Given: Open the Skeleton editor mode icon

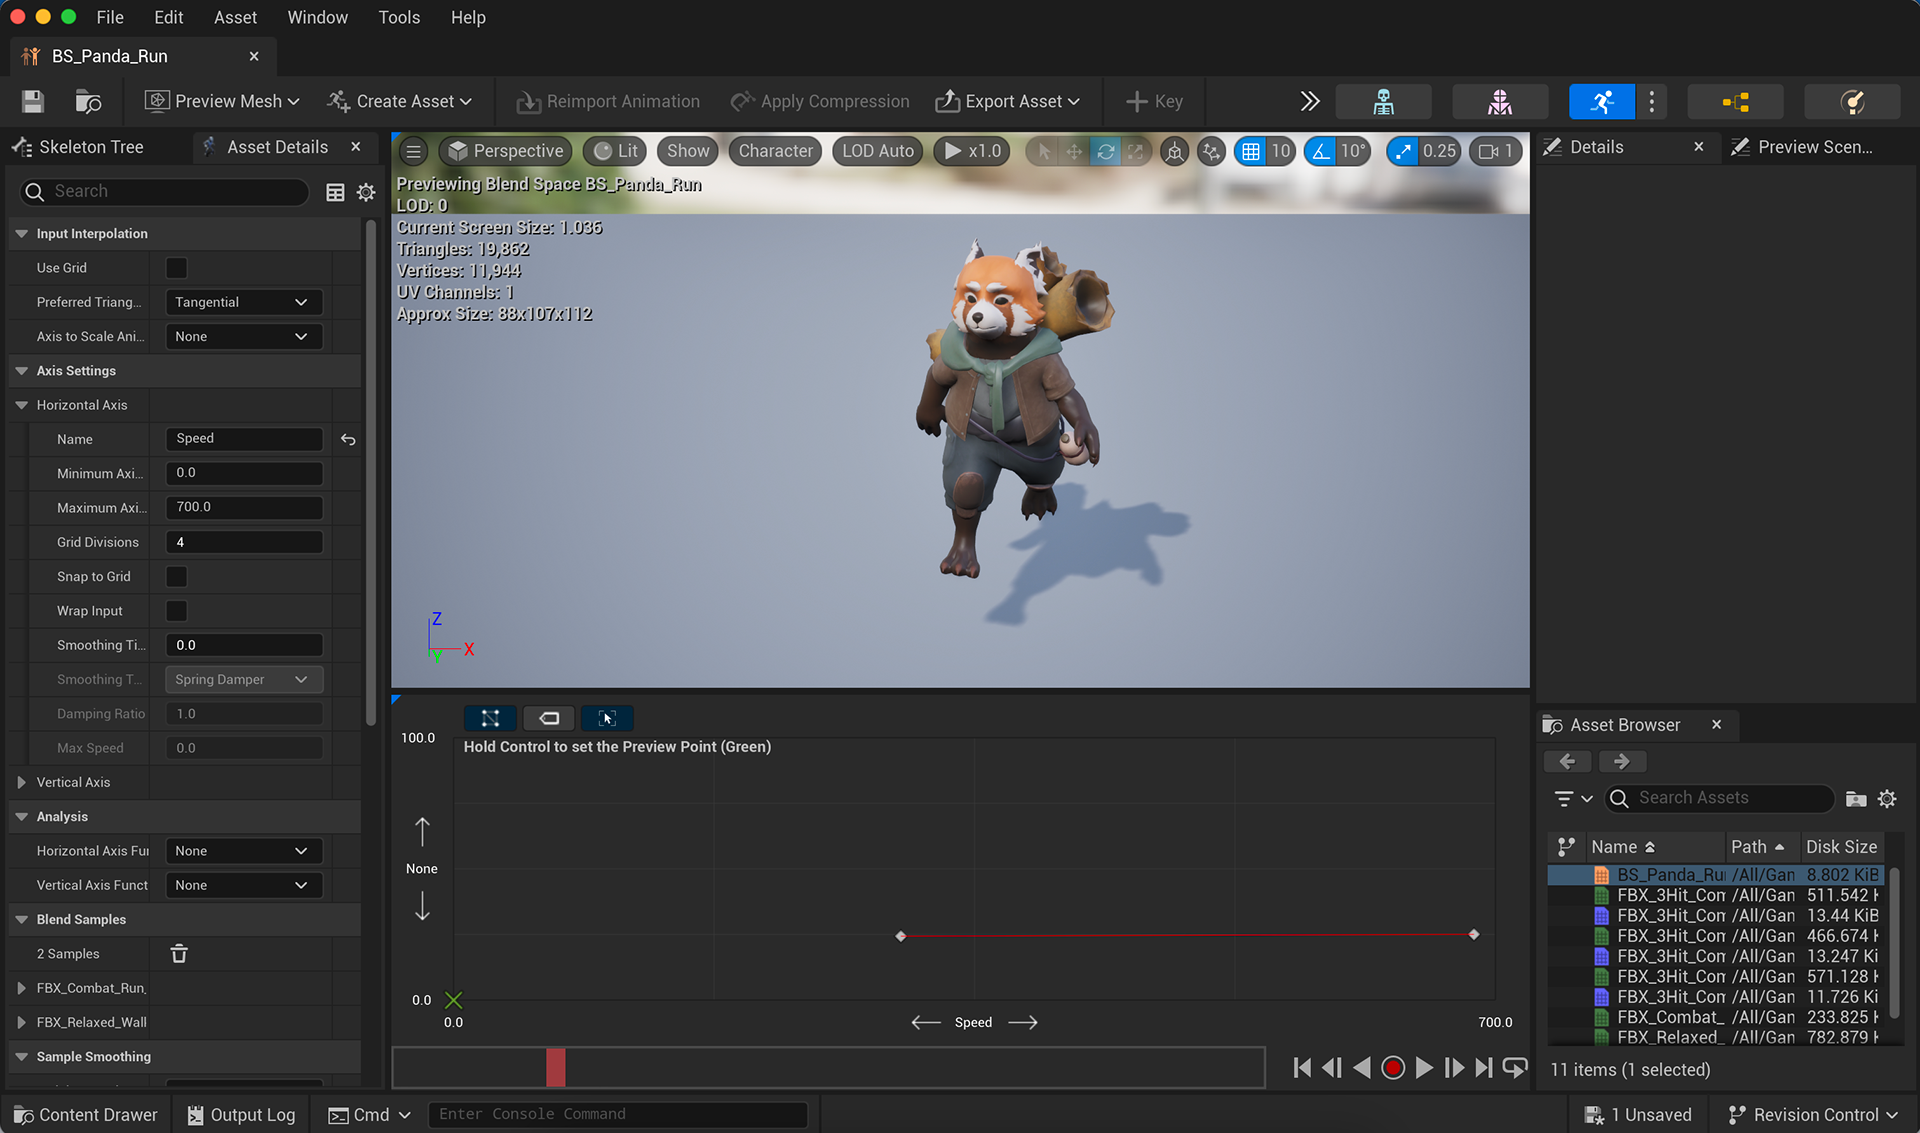Looking at the screenshot, I should (x=1383, y=101).
